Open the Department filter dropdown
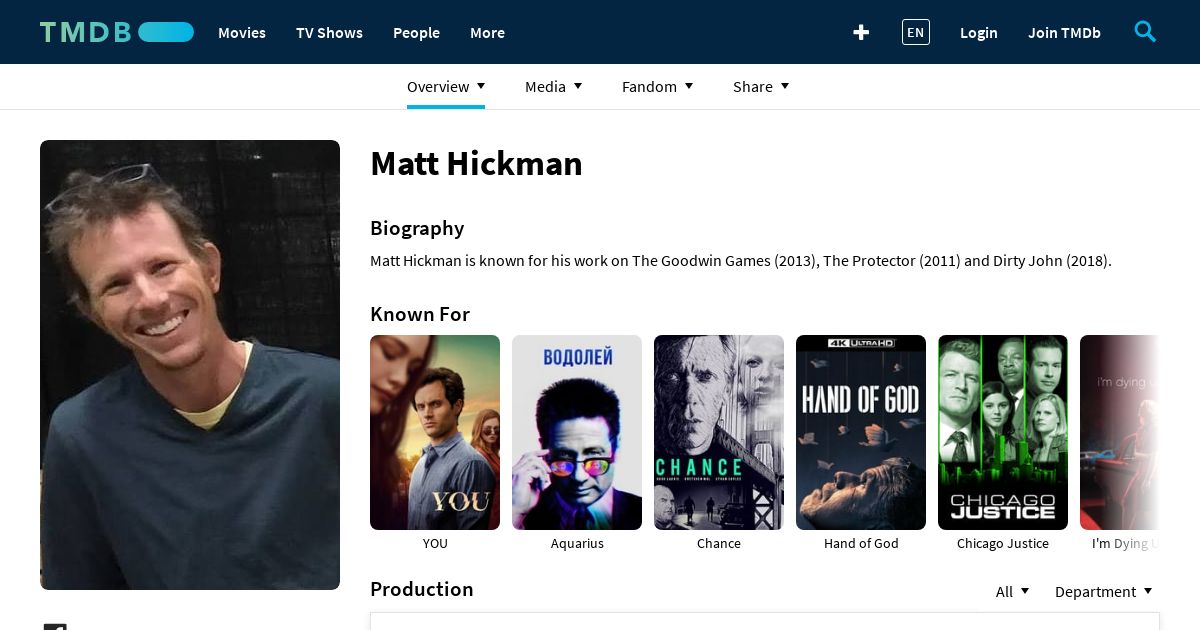1200x630 pixels. point(1104,591)
